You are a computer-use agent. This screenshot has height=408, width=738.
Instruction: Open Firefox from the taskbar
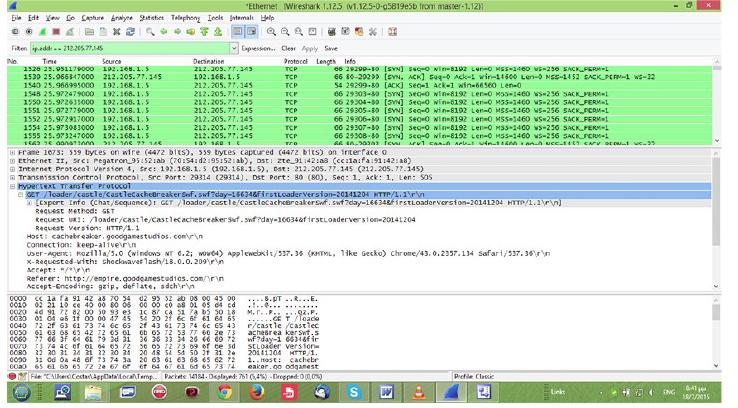click(x=257, y=392)
